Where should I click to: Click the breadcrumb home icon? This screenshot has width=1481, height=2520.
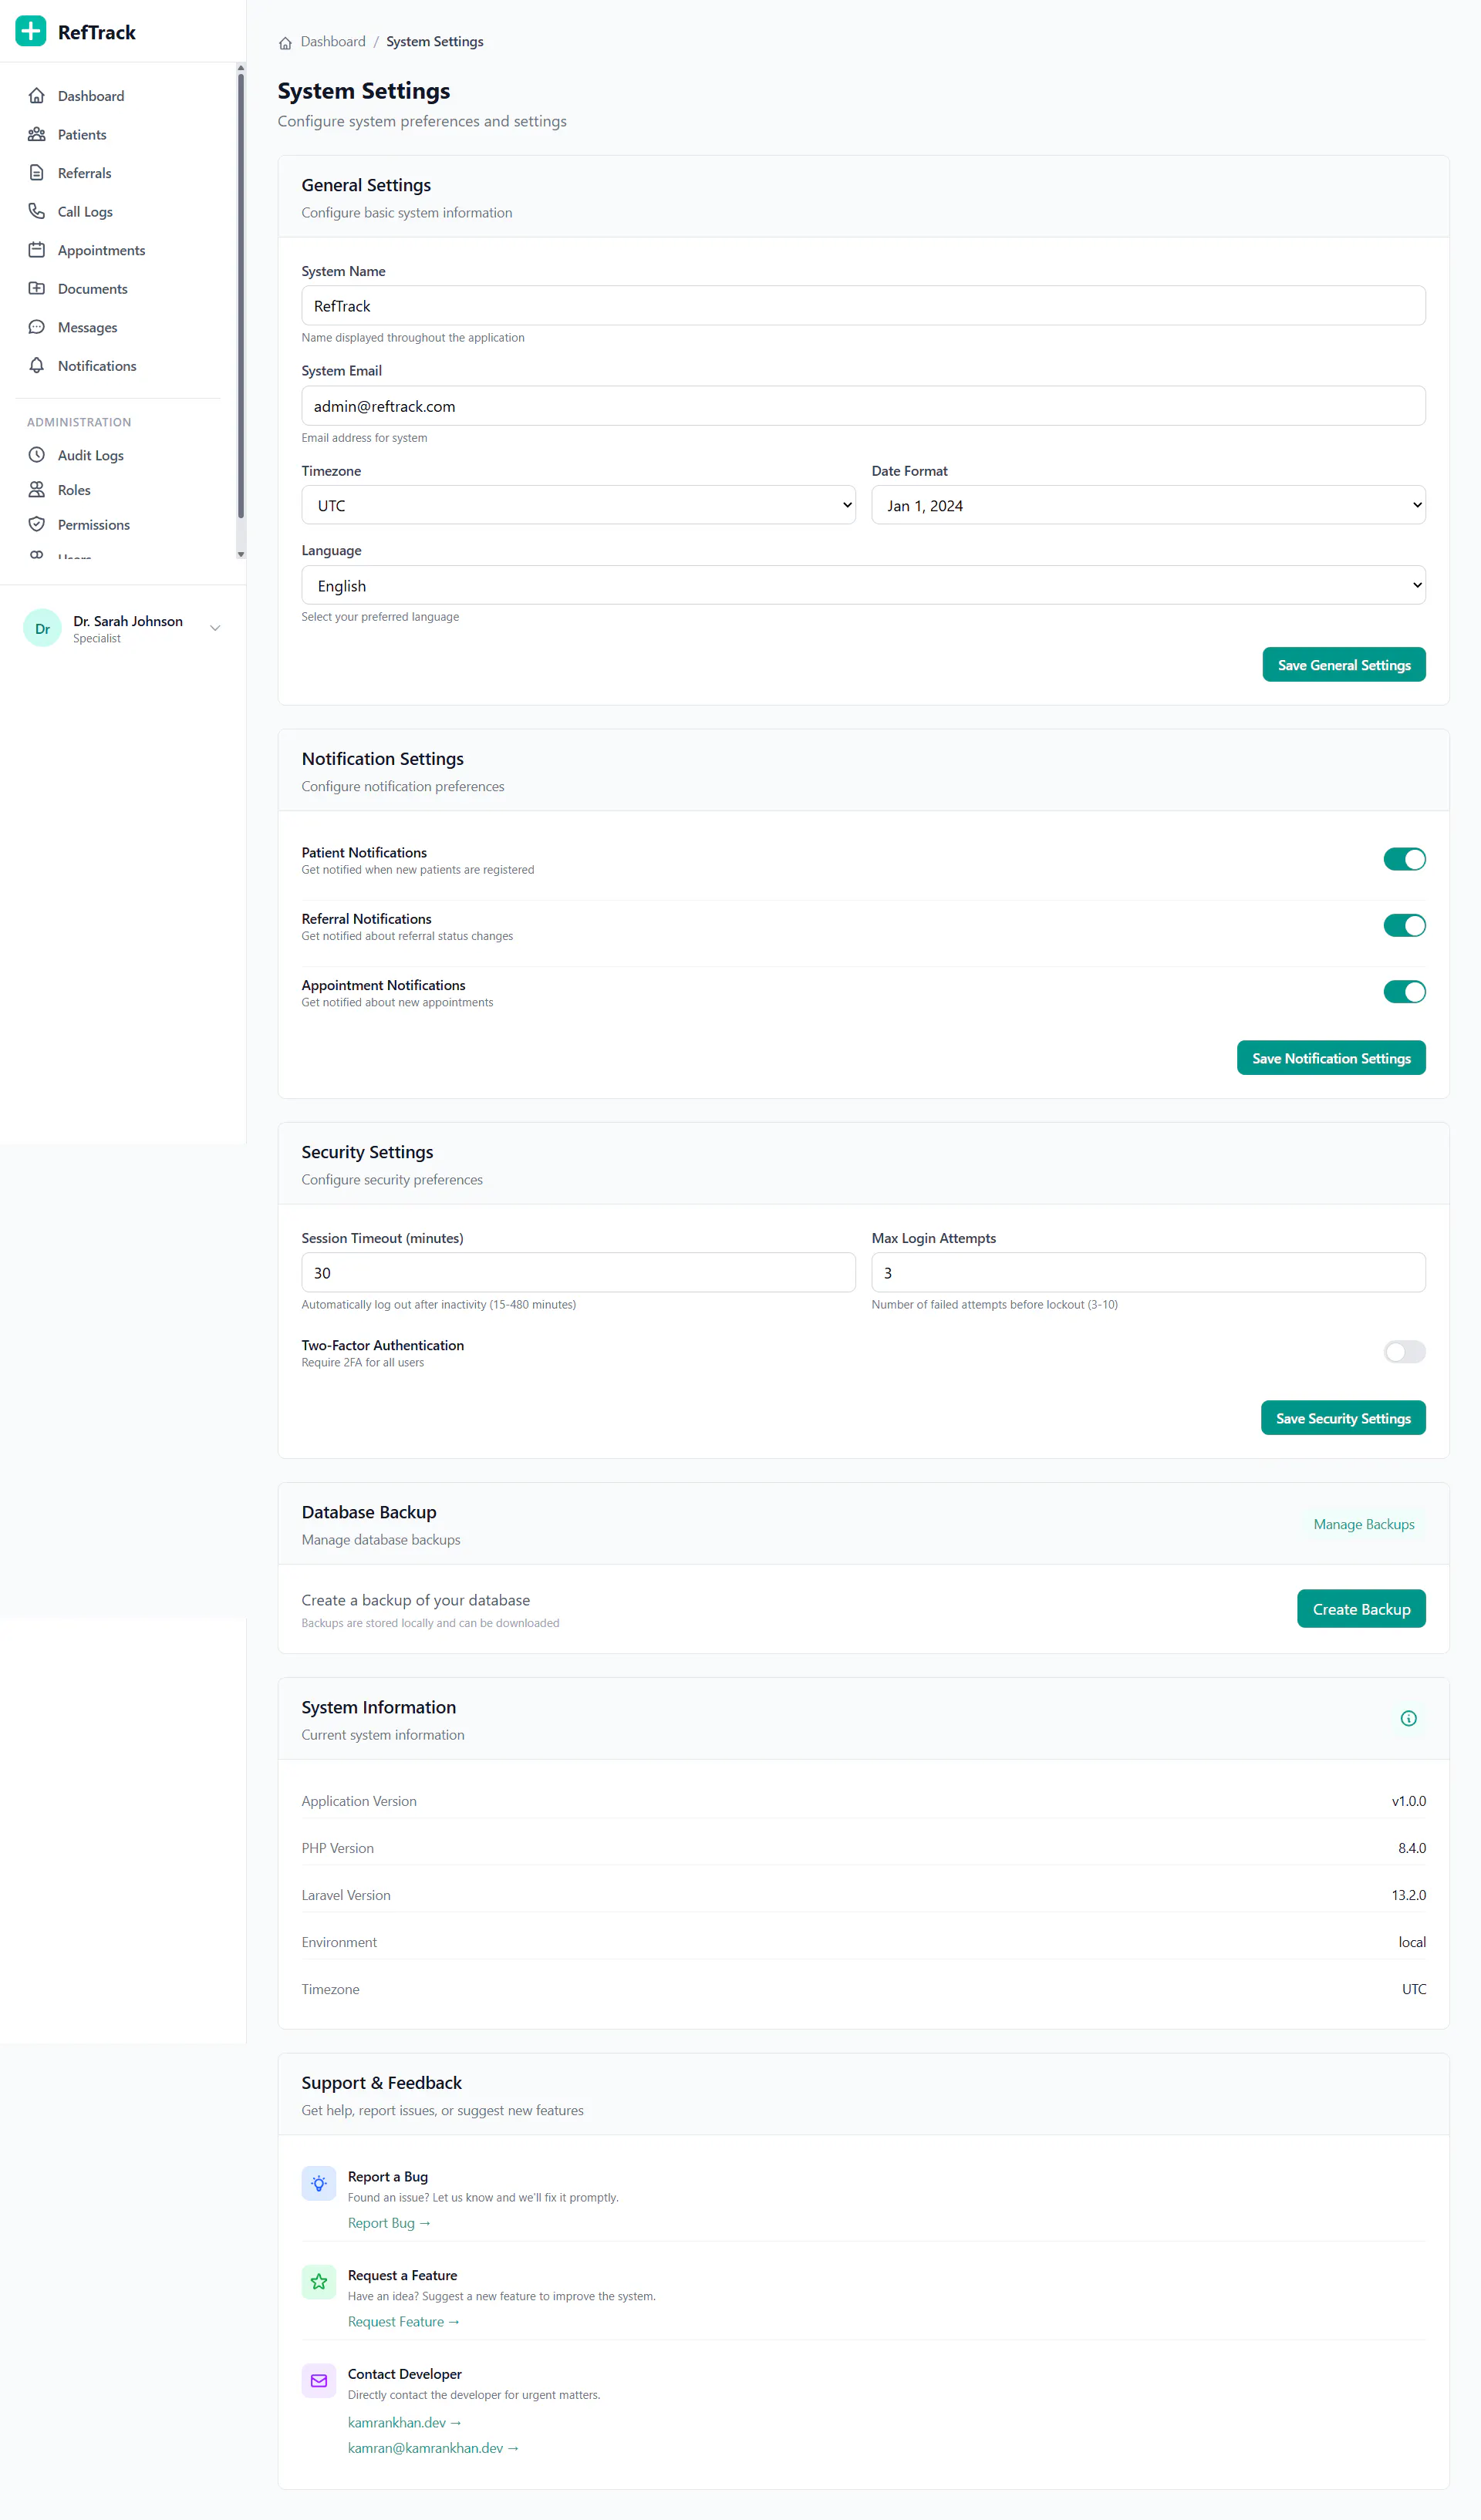click(285, 42)
